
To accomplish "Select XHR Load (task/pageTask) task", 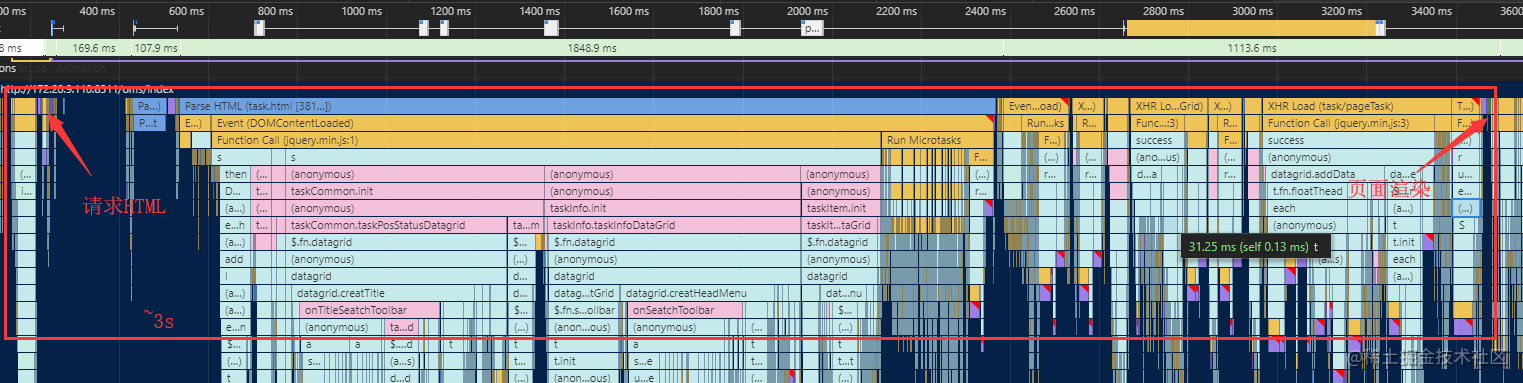I will [1356, 106].
